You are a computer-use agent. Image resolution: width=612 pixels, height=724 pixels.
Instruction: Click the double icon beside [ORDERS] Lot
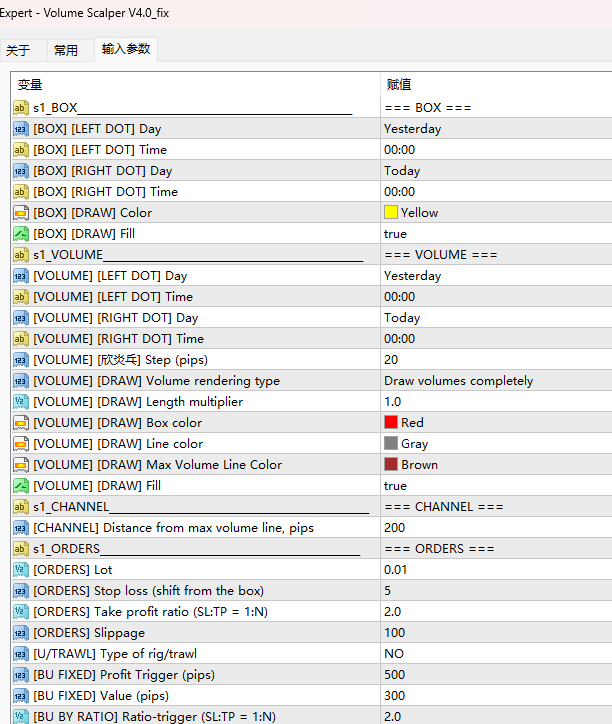point(21,570)
